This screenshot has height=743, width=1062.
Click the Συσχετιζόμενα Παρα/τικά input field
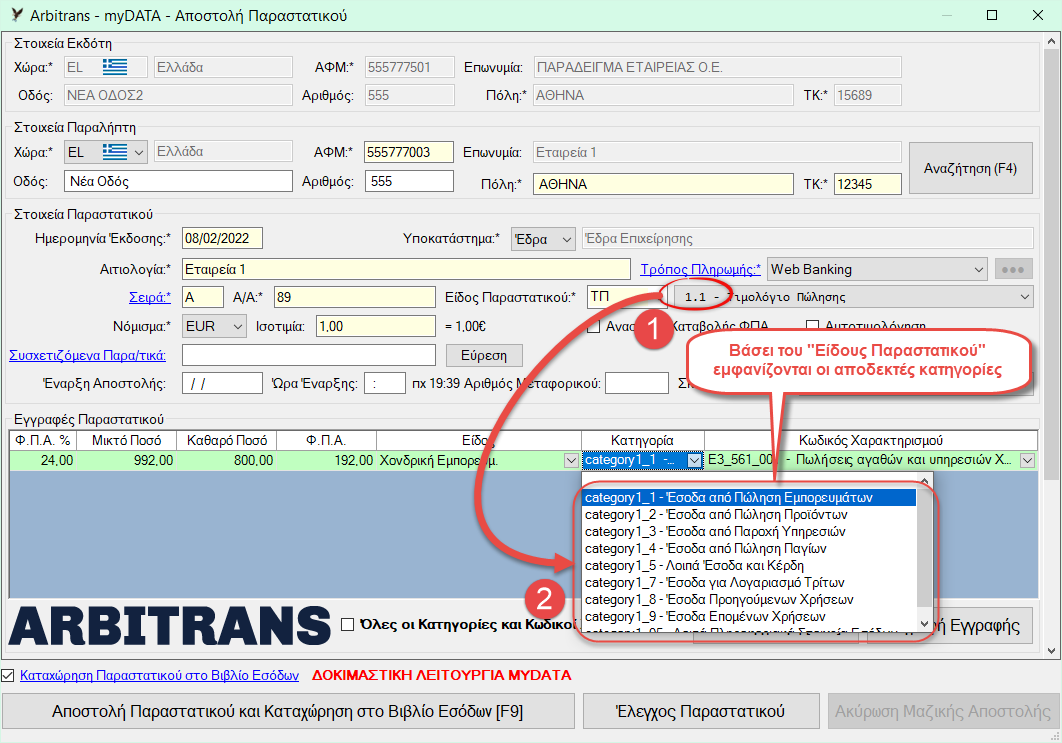(x=309, y=355)
